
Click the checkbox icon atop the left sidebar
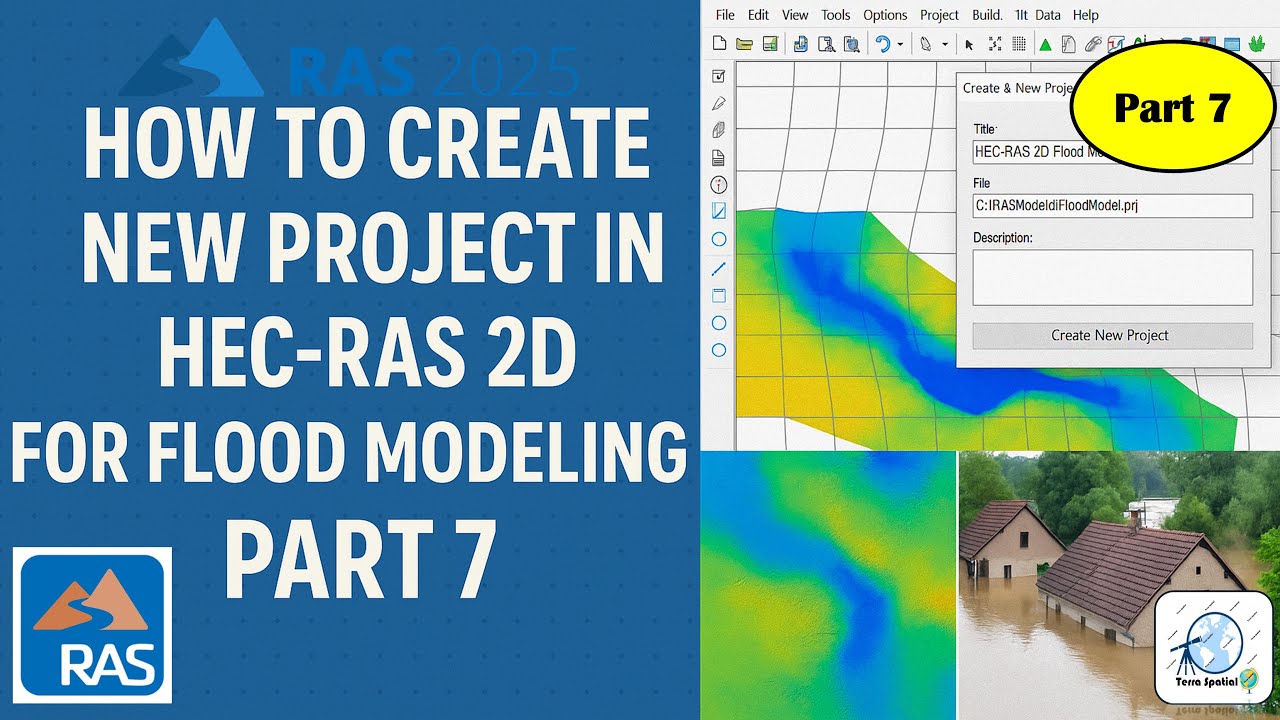coord(718,77)
